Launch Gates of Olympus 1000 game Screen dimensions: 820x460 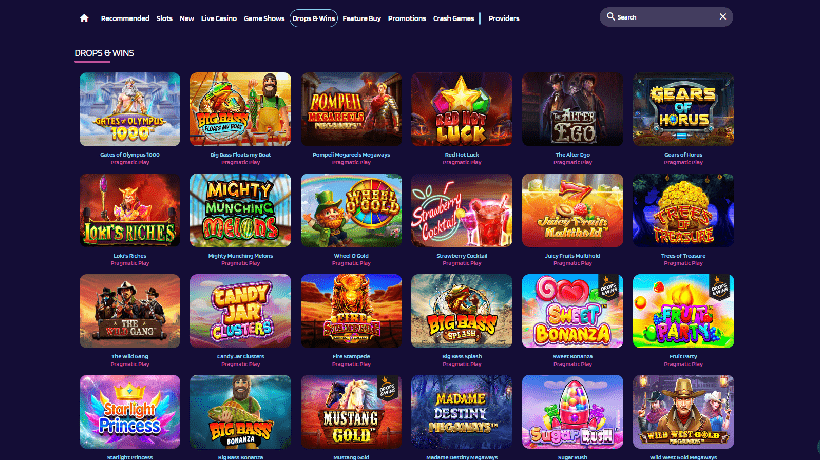(x=130, y=109)
